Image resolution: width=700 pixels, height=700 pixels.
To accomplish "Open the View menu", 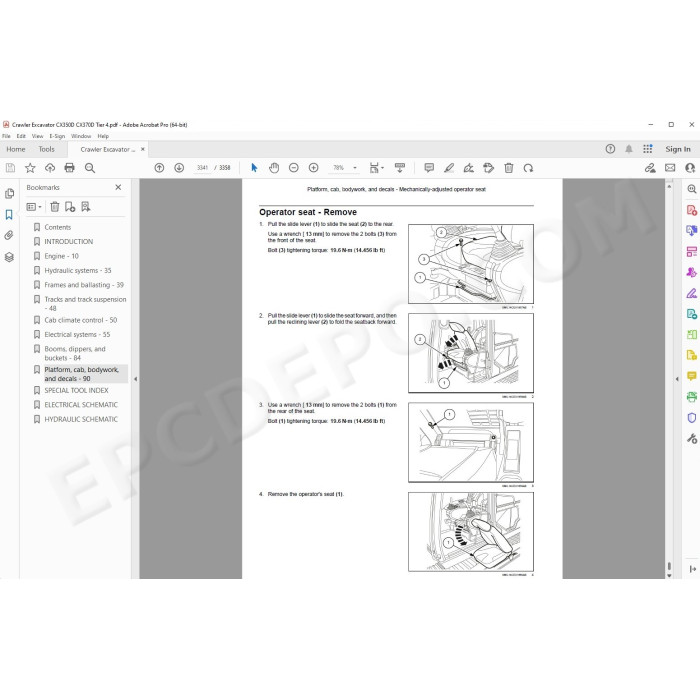I will tap(38, 136).
